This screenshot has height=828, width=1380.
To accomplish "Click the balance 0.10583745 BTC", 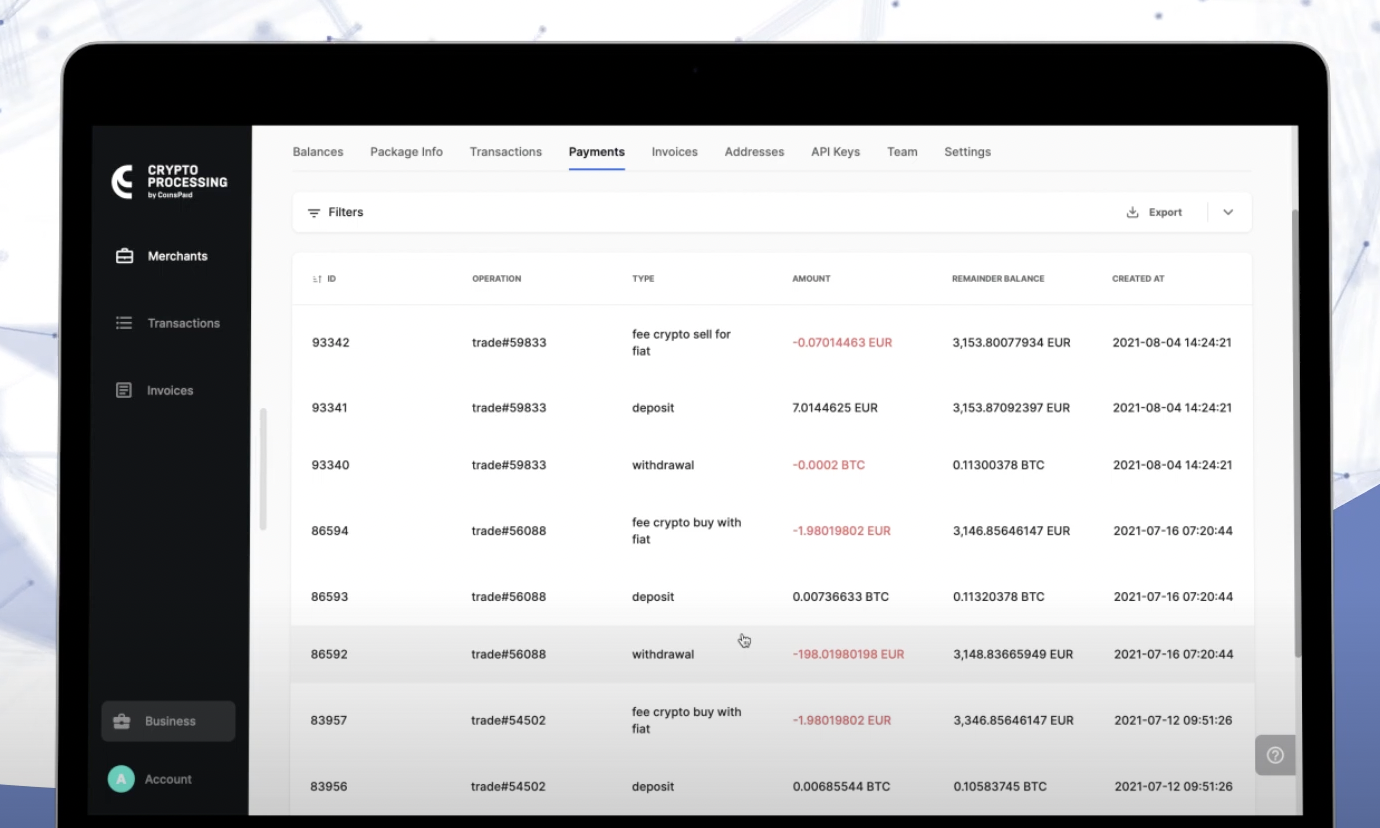I will (1000, 787).
